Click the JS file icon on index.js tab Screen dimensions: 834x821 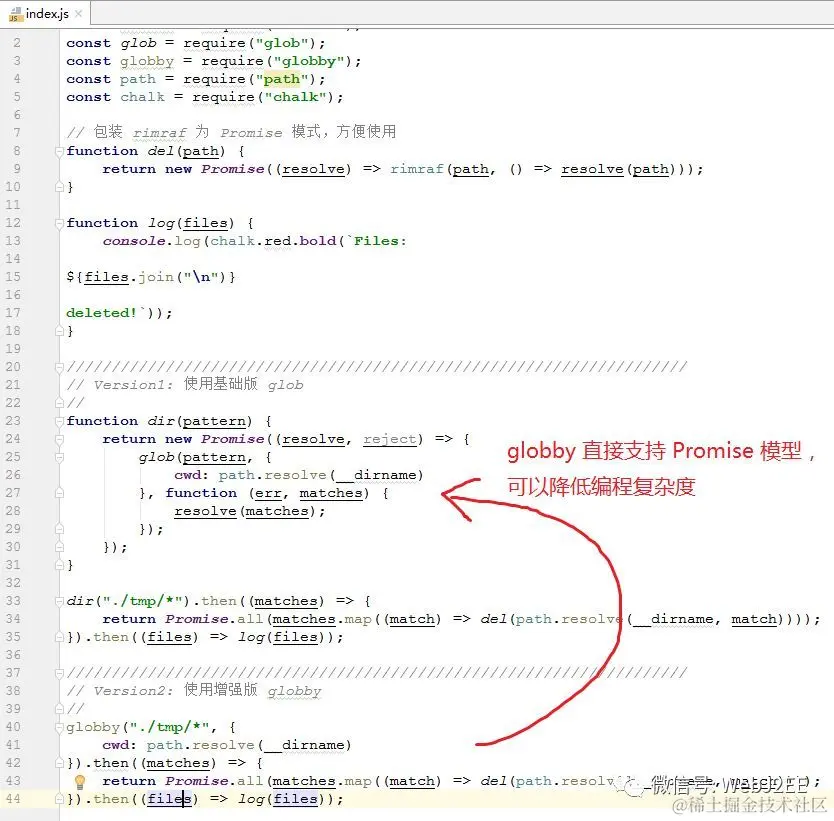(x=15, y=14)
